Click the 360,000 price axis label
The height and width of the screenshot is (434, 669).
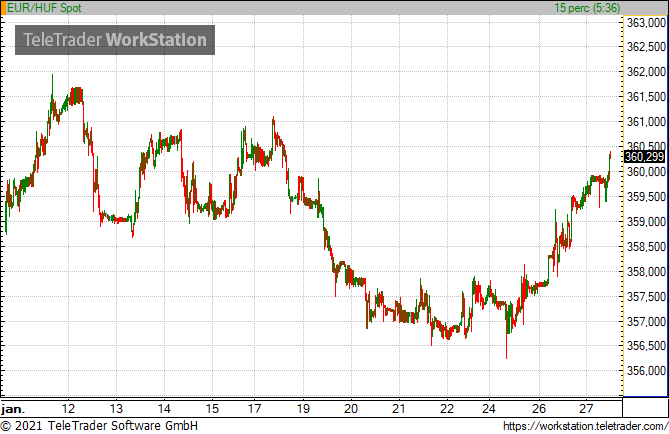tap(646, 172)
